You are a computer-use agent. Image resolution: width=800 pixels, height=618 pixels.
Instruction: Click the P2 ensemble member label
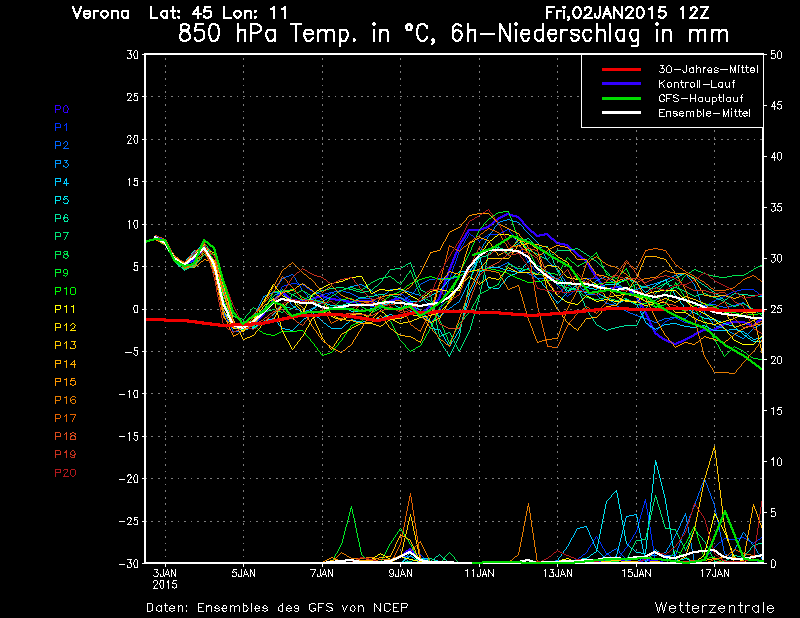62,145
